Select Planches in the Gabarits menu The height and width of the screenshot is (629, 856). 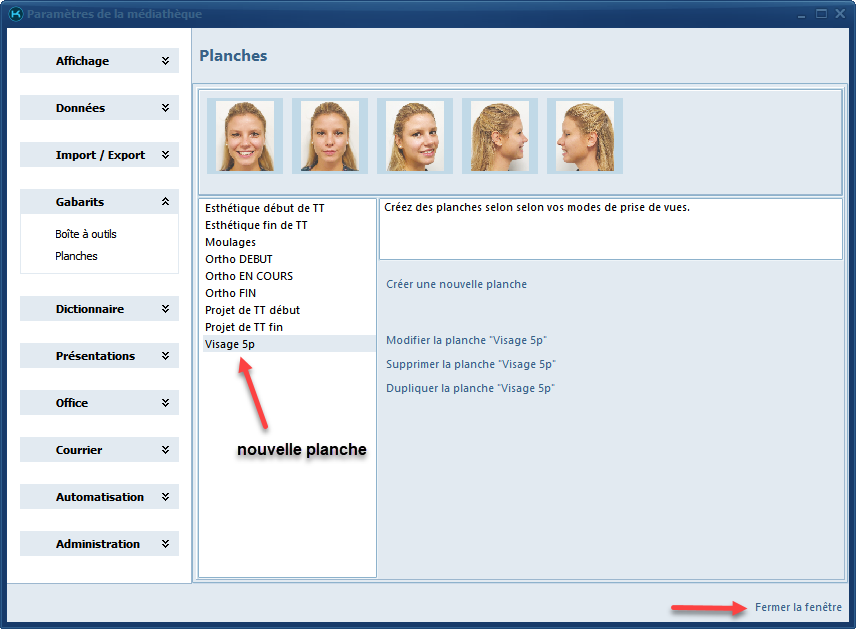pyautogui.click(x=77, y=256)
